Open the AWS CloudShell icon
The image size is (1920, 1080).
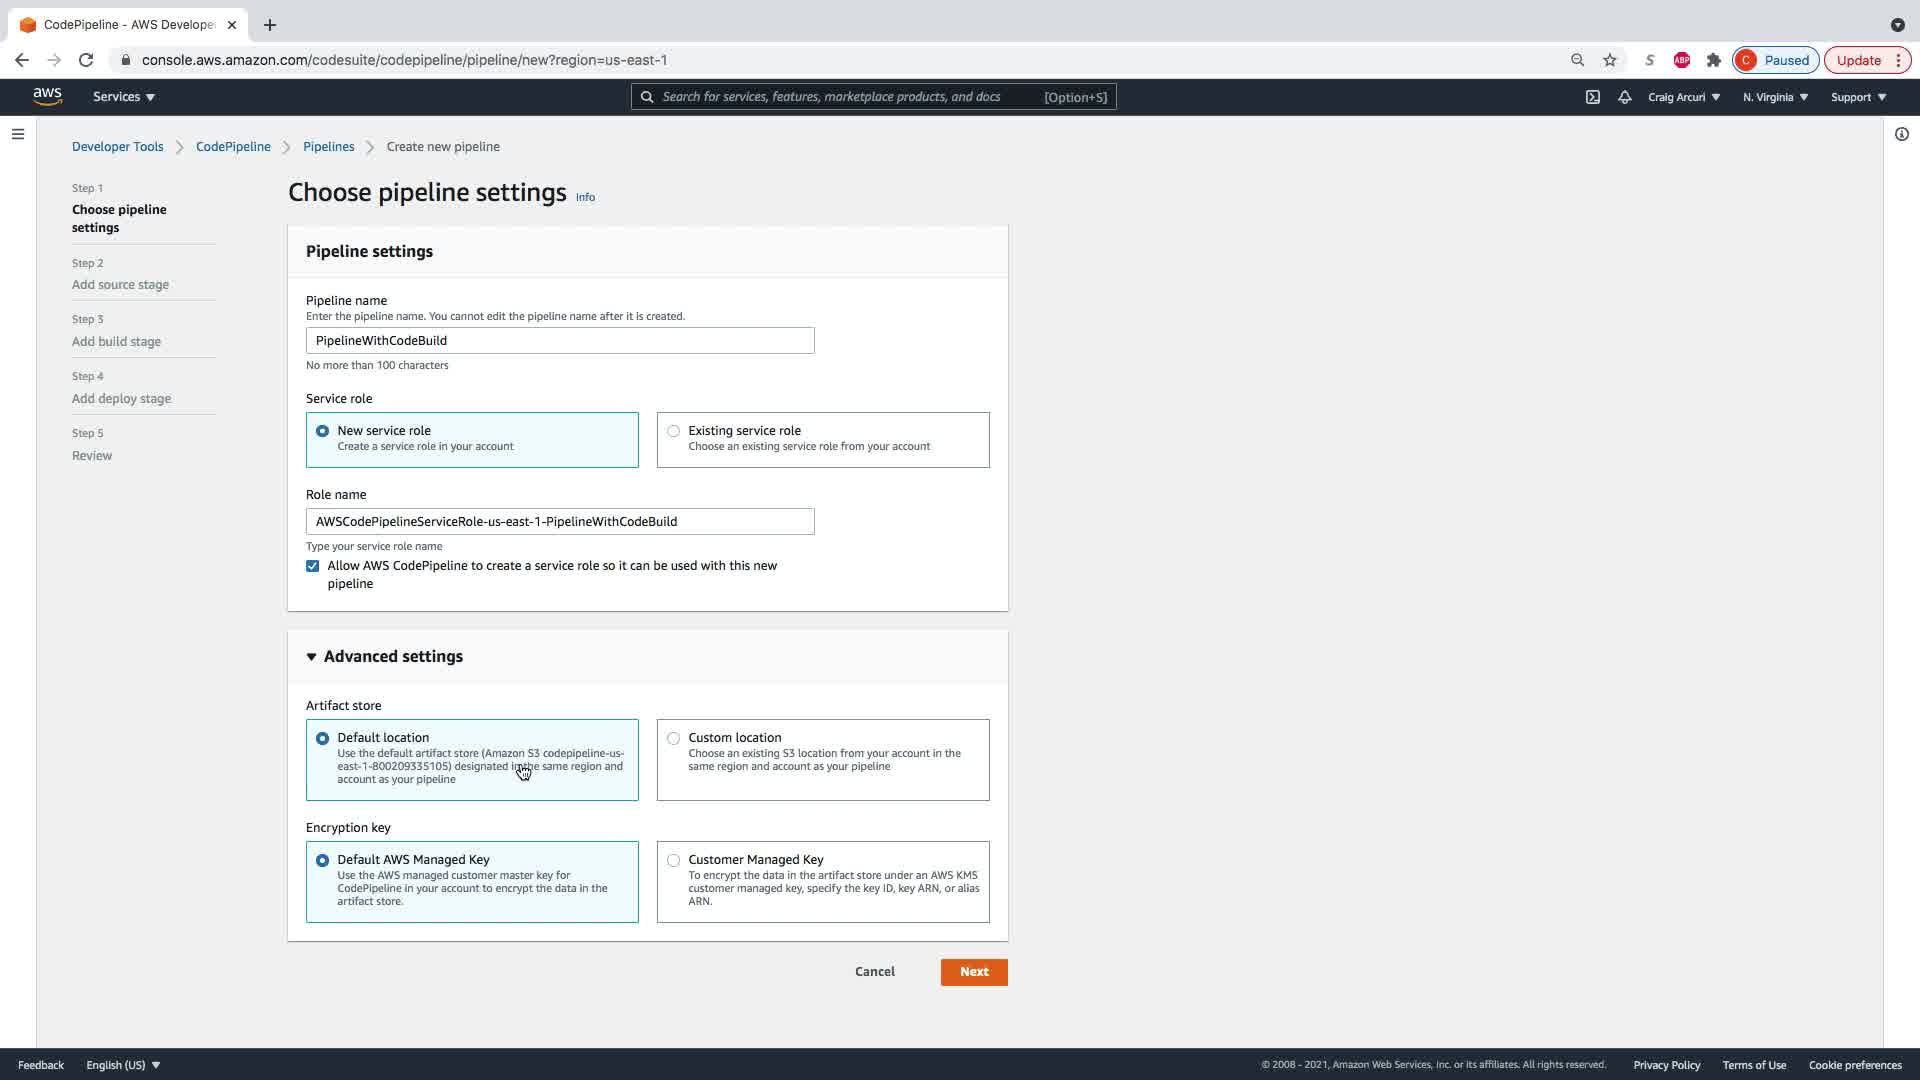point(1593,97)
